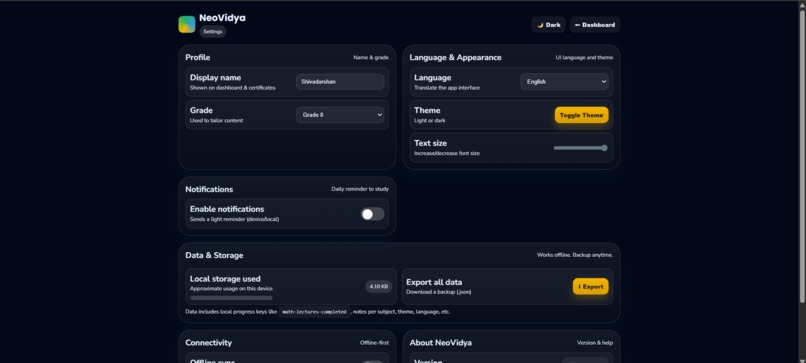Click 'Offline-first' text in Connectivity
806x363 pixels.
pyautogui.click(x=374, y=343)
